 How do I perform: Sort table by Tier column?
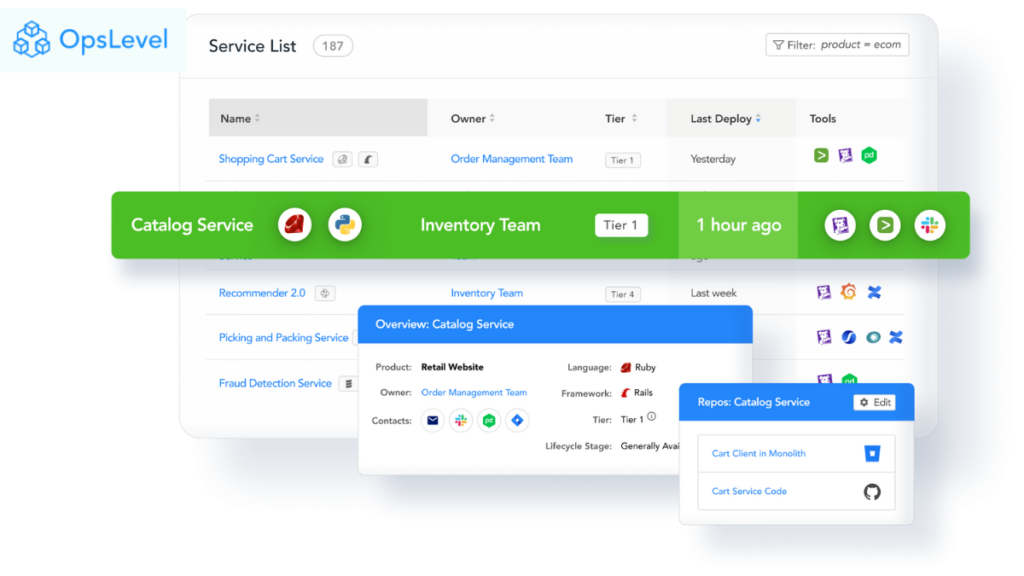pos(620,118)
